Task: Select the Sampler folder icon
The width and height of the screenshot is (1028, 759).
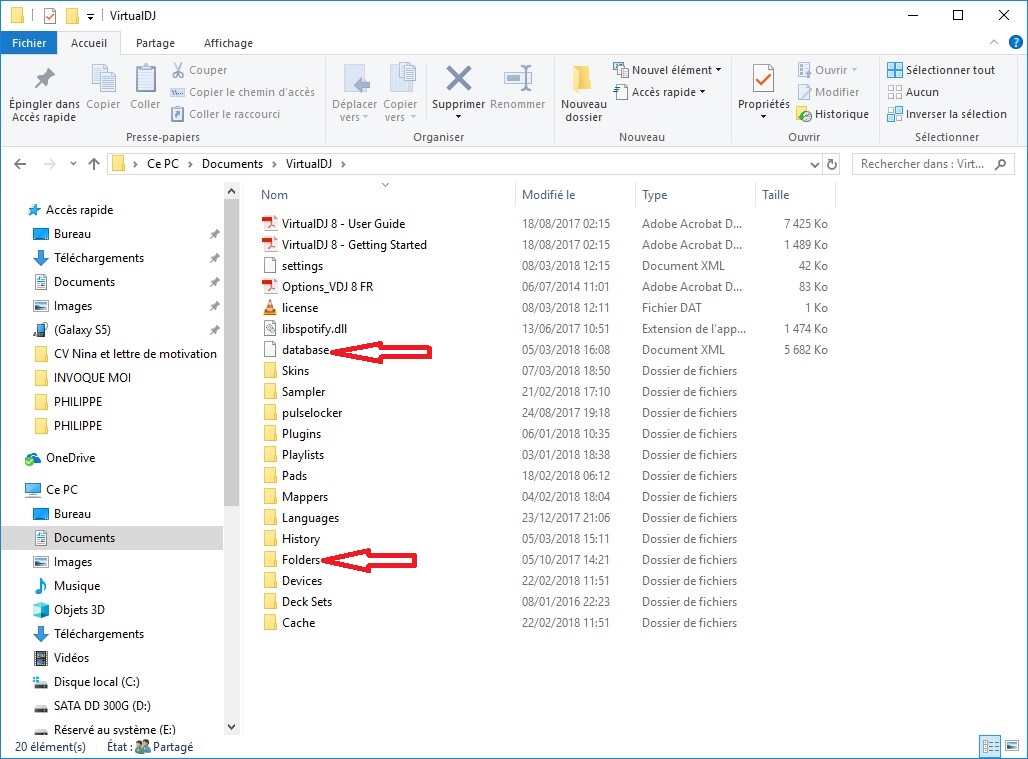Action: point(270,391)
